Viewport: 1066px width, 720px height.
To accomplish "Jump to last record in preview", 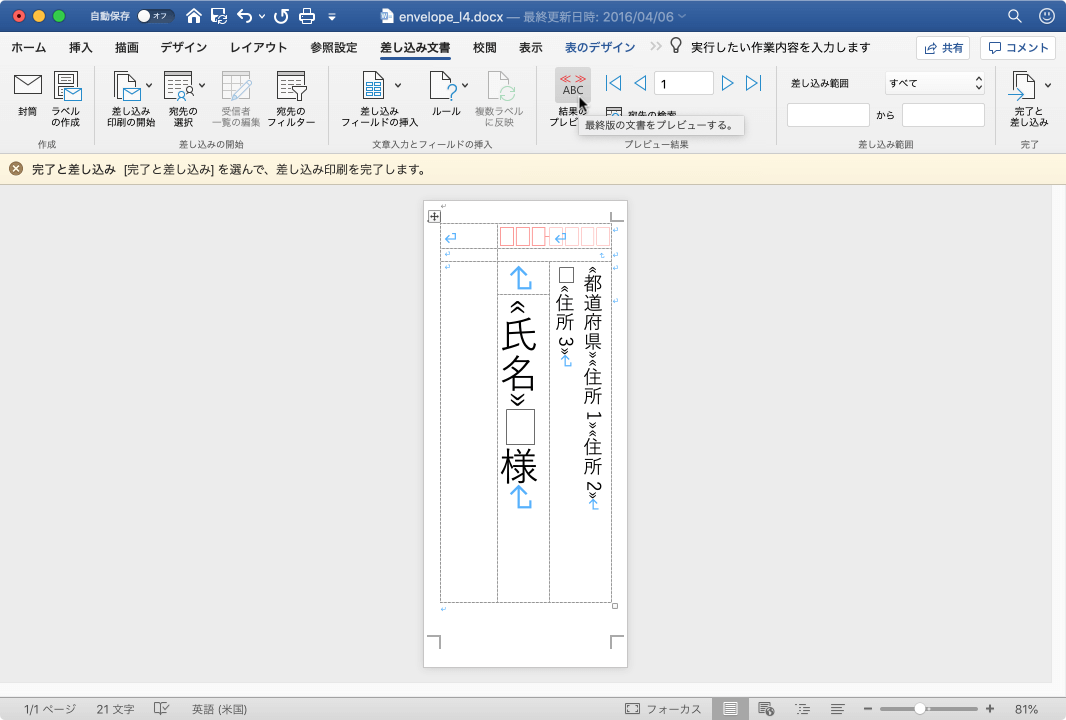I will [x=754, y=83].
